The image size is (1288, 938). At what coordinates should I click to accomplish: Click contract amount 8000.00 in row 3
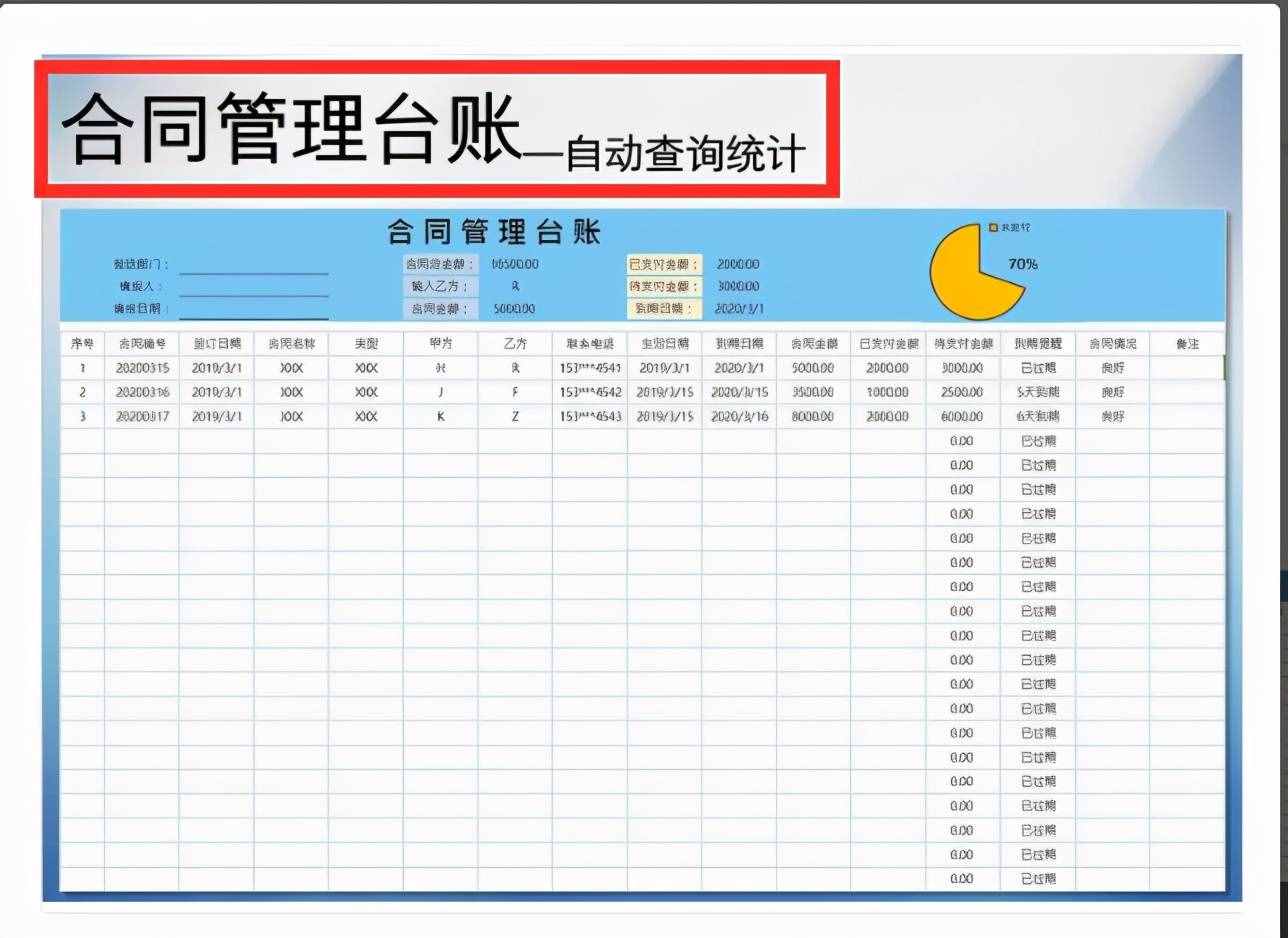point(813,416)
